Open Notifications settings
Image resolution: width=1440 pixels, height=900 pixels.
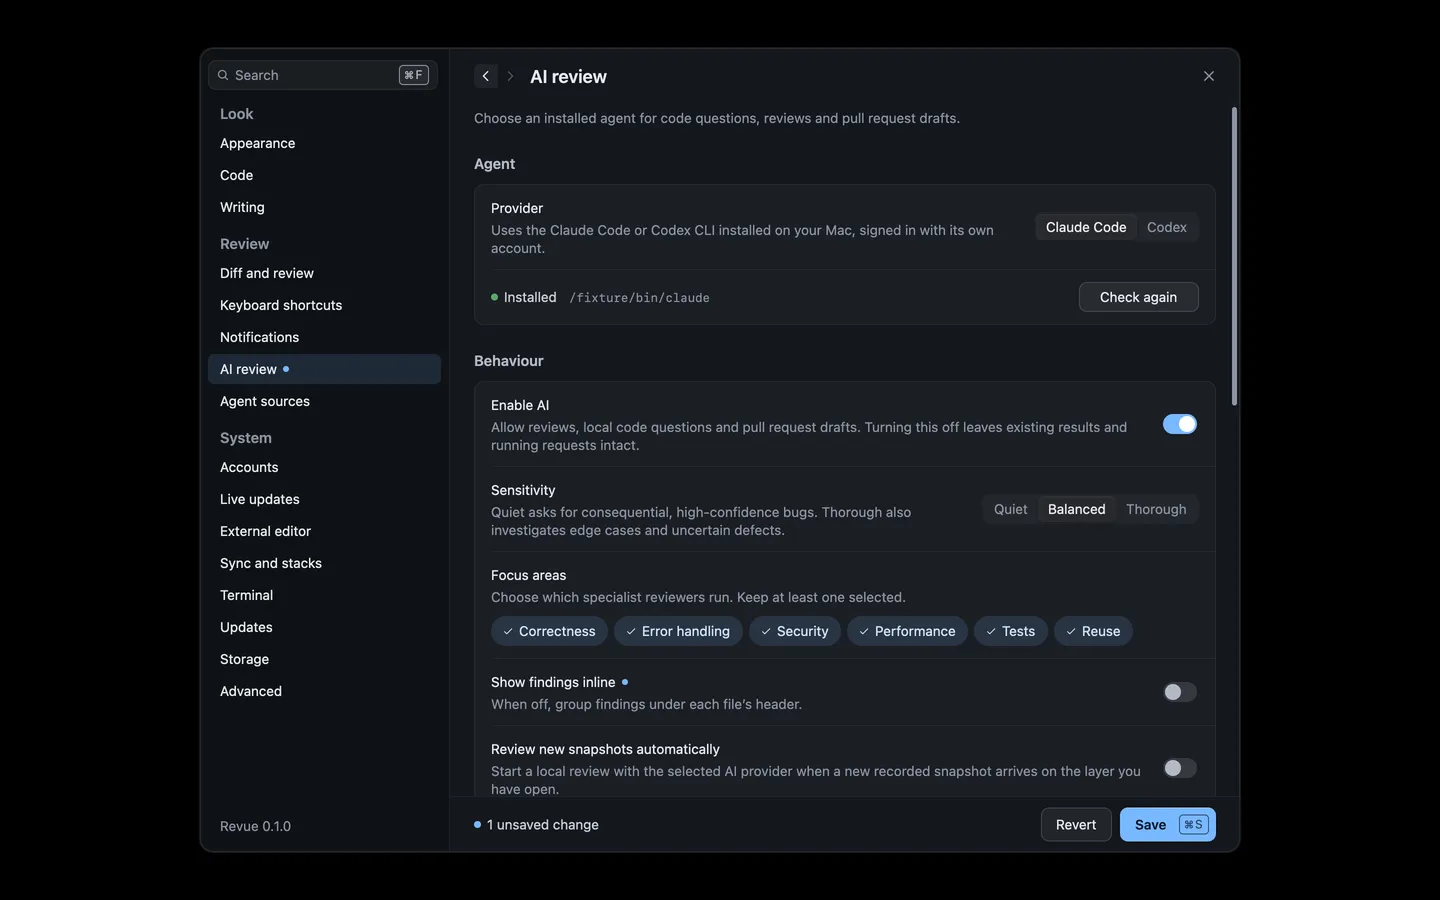click(324, 337)
